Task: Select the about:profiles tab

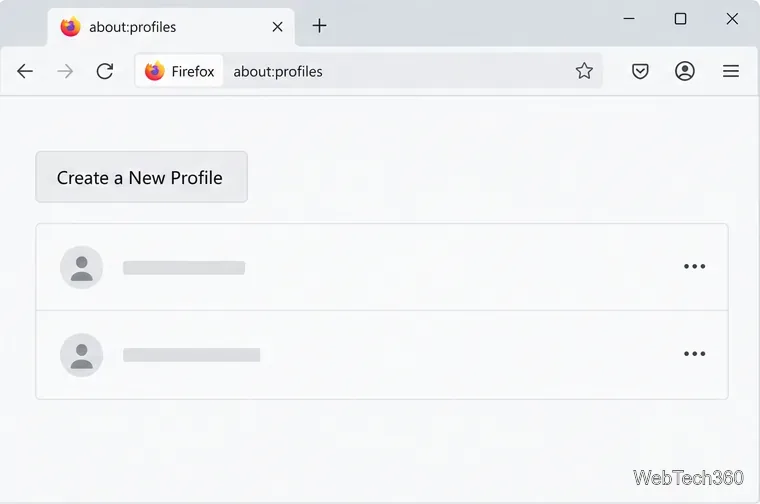Action: (171, 27)
